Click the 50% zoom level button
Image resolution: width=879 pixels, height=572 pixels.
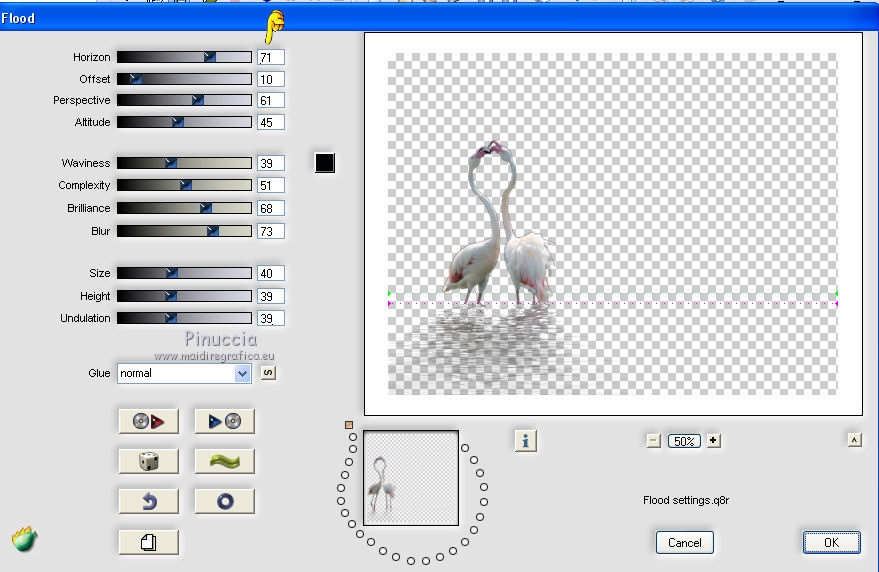(684, 441)
